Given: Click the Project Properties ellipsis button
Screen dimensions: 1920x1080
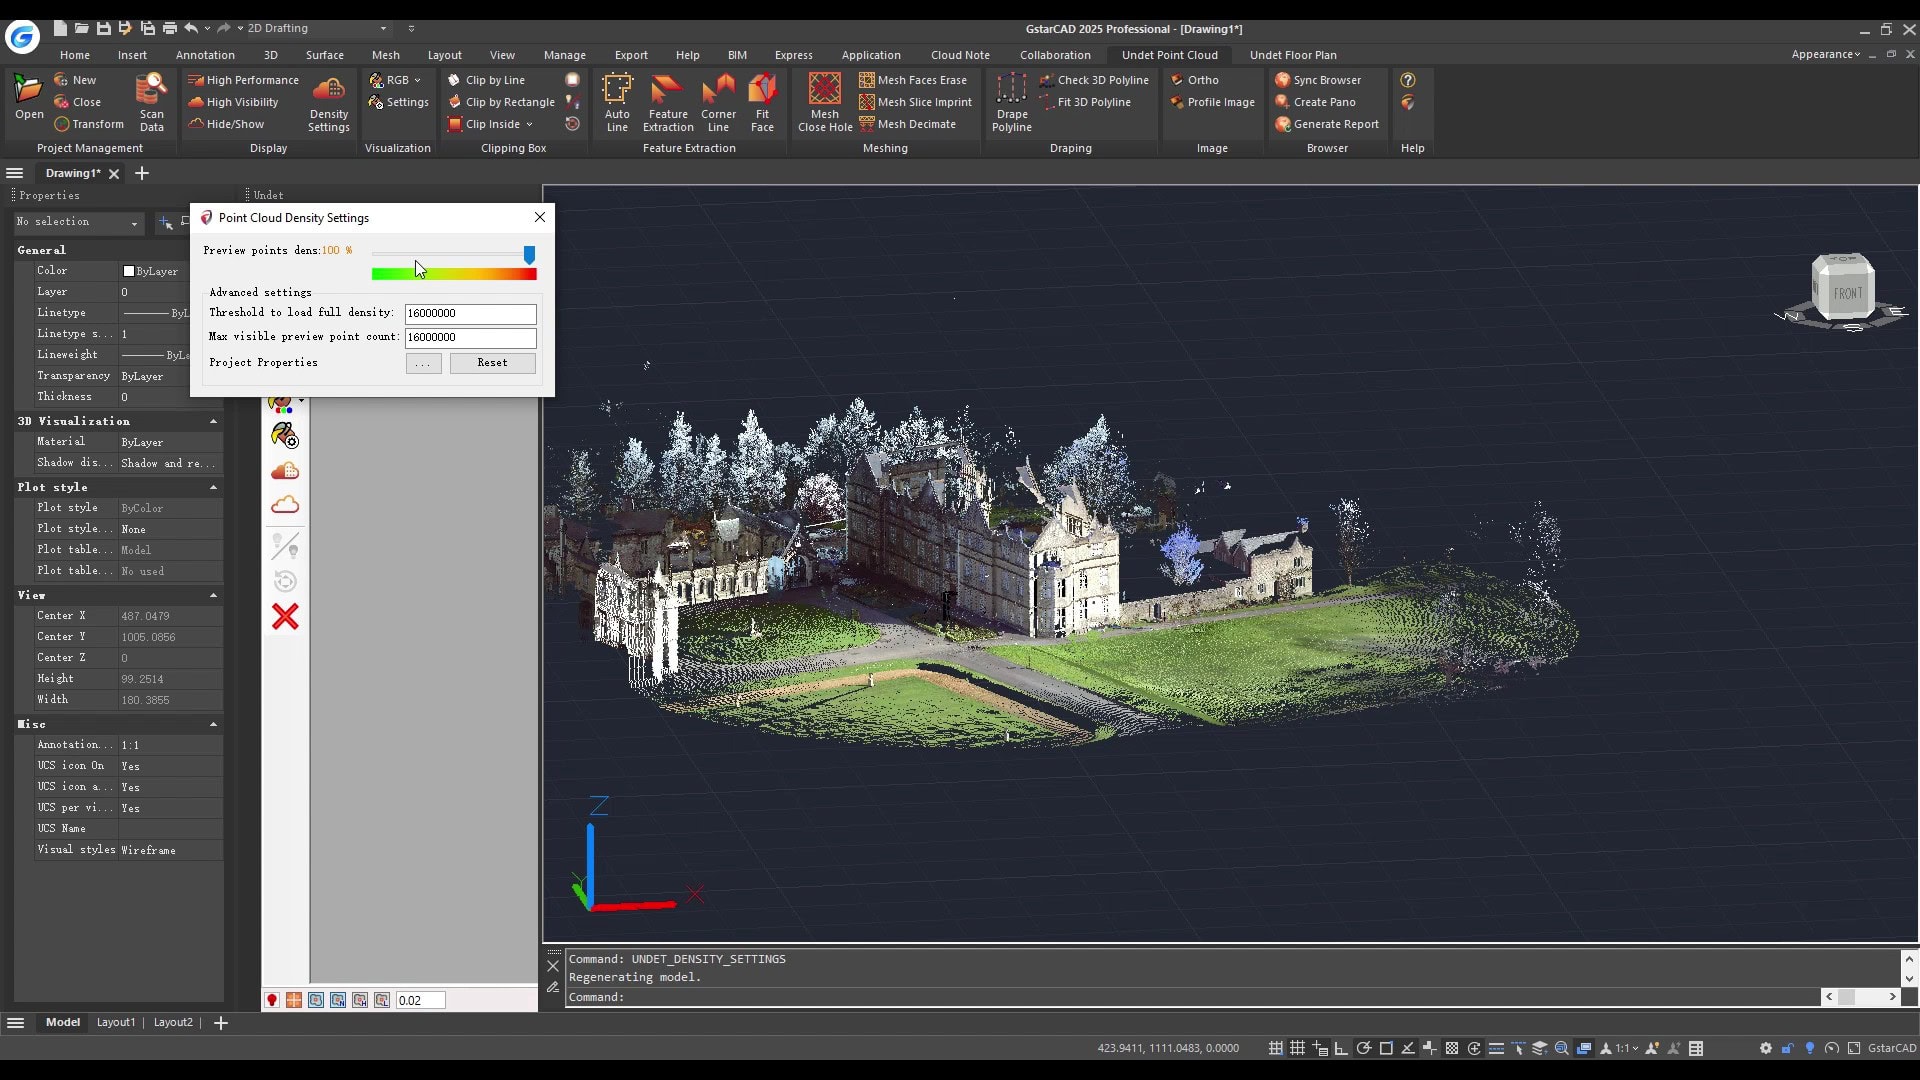Looking at the screenshot, I should [x=423, y=363].
